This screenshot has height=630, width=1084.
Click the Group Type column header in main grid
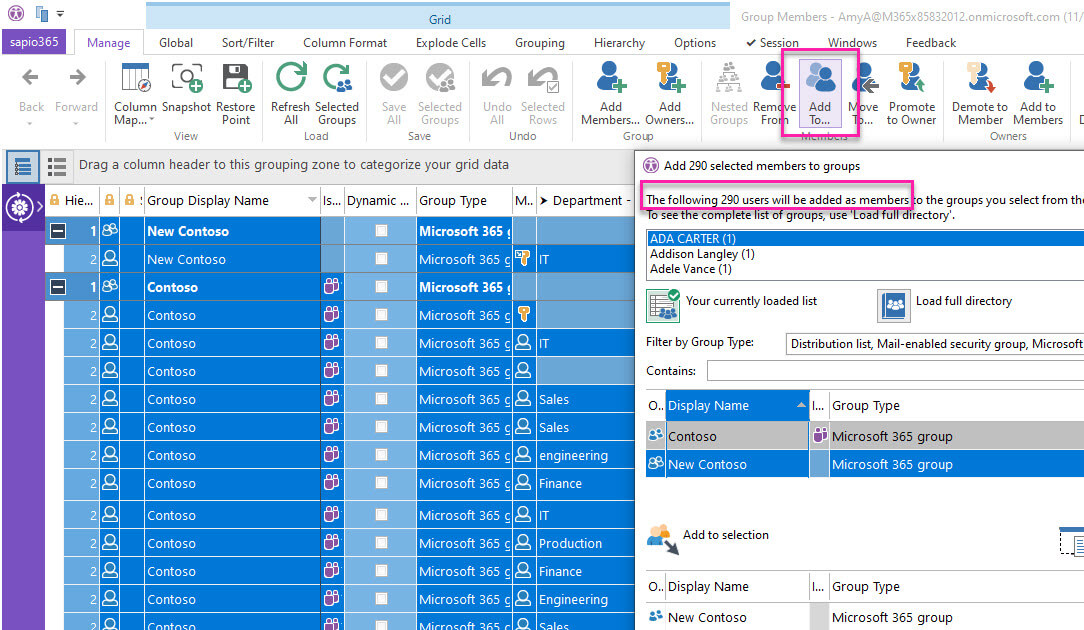[x=464, y=201]
